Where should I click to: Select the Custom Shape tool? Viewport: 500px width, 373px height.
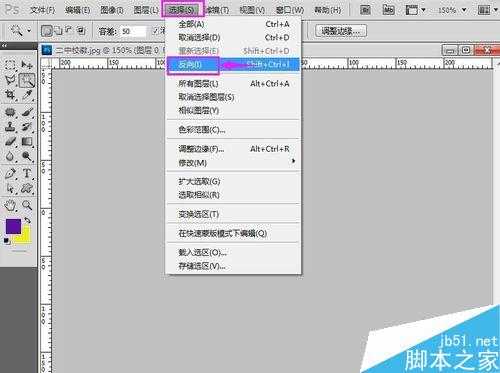[27, 189]
